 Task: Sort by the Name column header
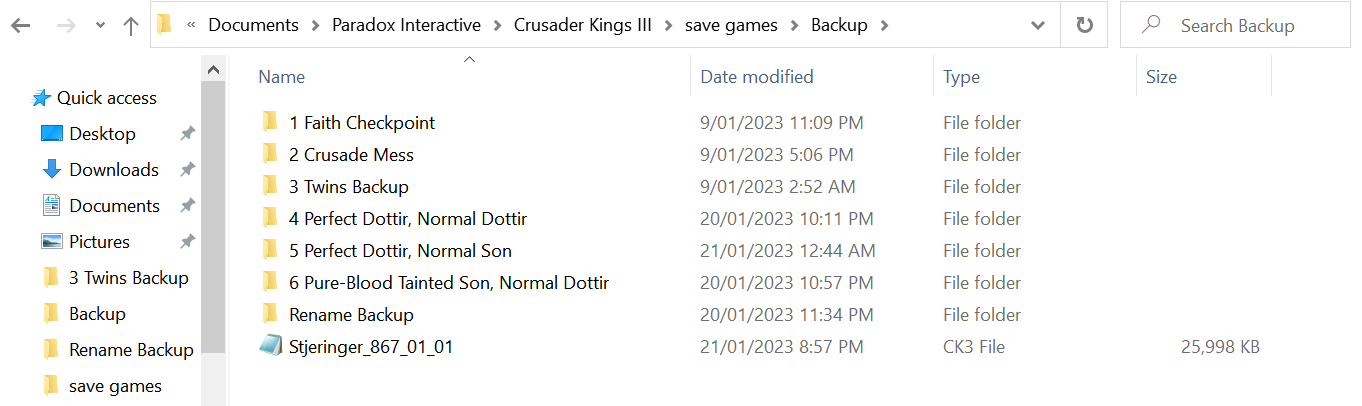(x=282, y=77)
